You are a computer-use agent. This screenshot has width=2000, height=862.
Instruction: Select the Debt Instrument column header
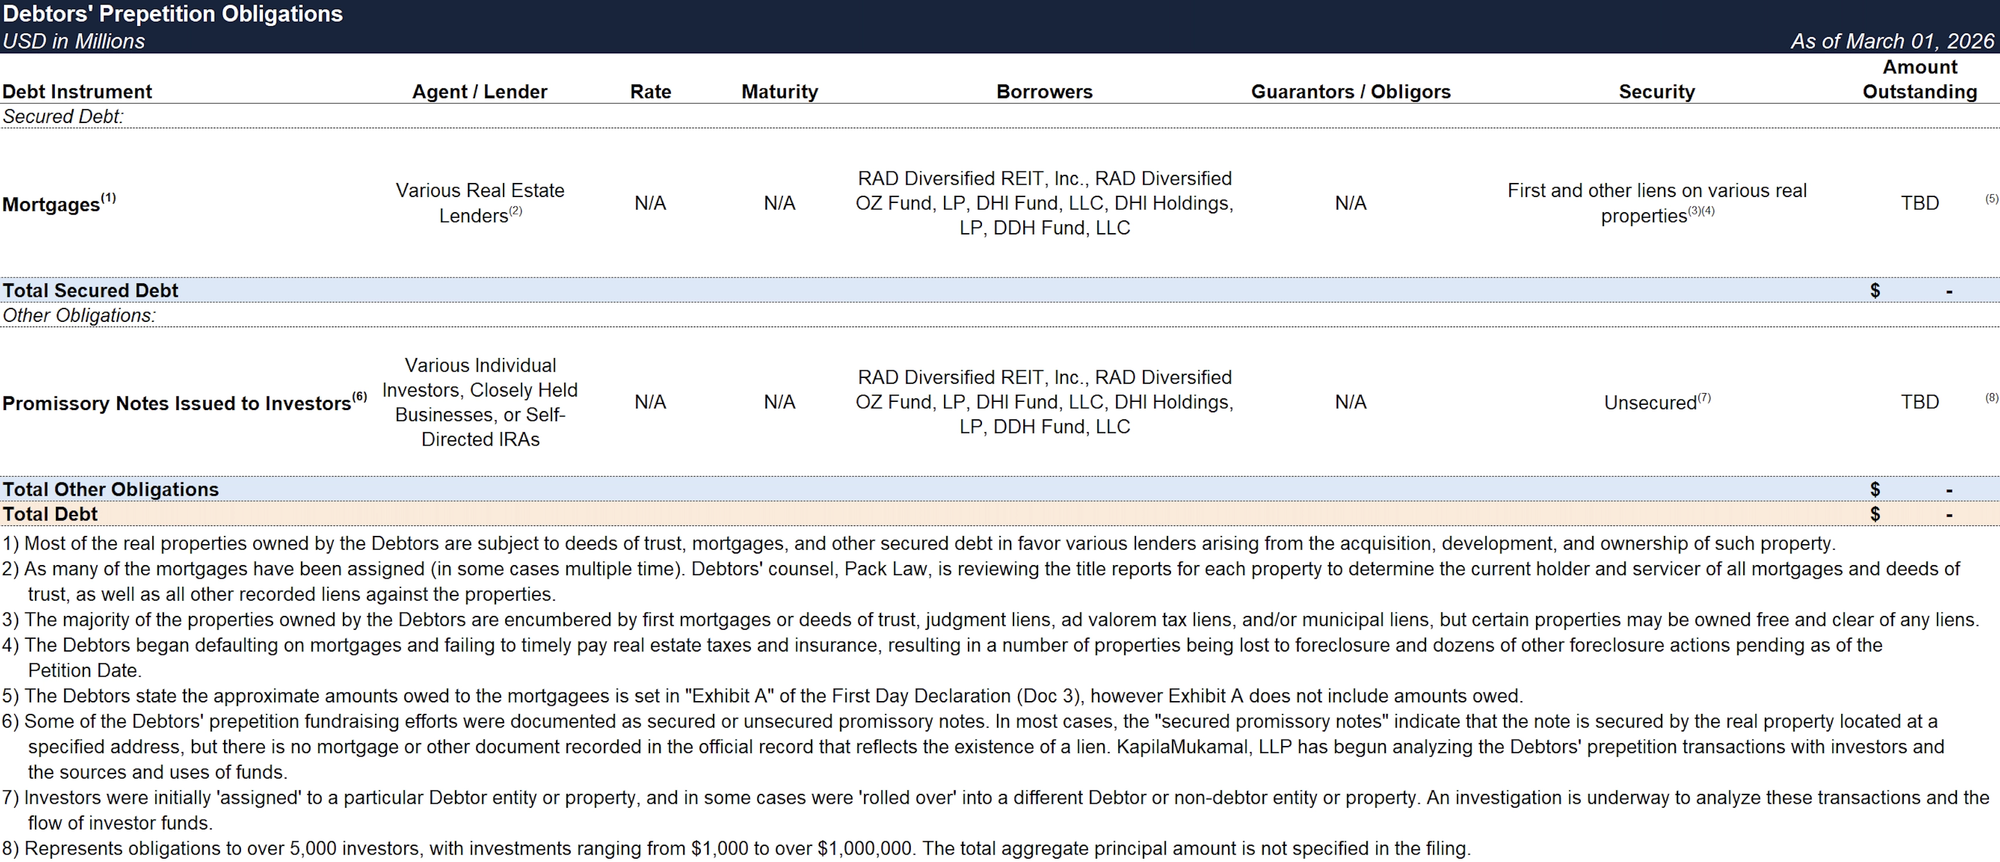click(77, 92)
